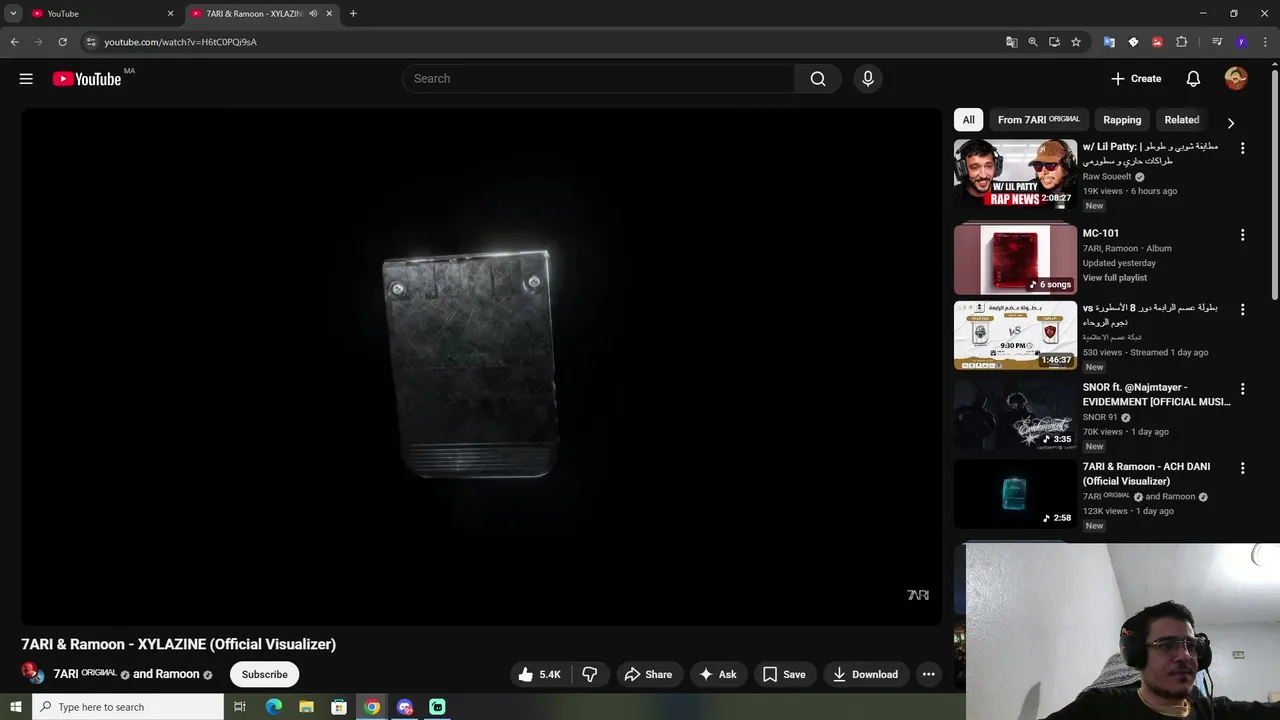
Task: Open the Google Translate extension
Action: 1109,42
